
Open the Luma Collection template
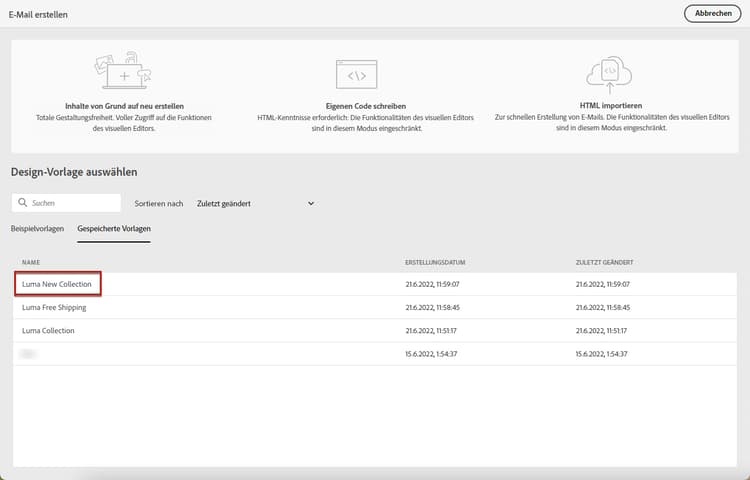(48, 330)
